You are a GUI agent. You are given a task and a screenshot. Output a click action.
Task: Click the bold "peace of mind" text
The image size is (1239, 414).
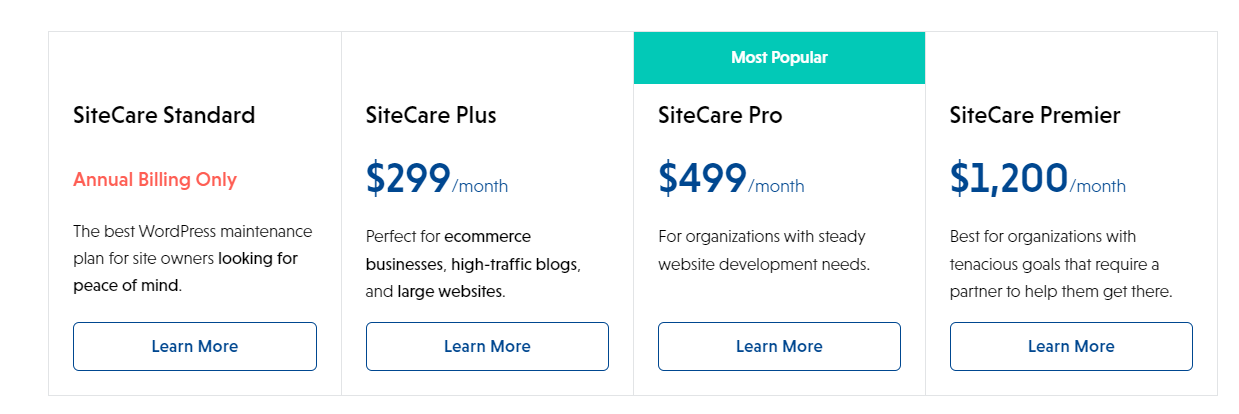click(x=125, y=285)
